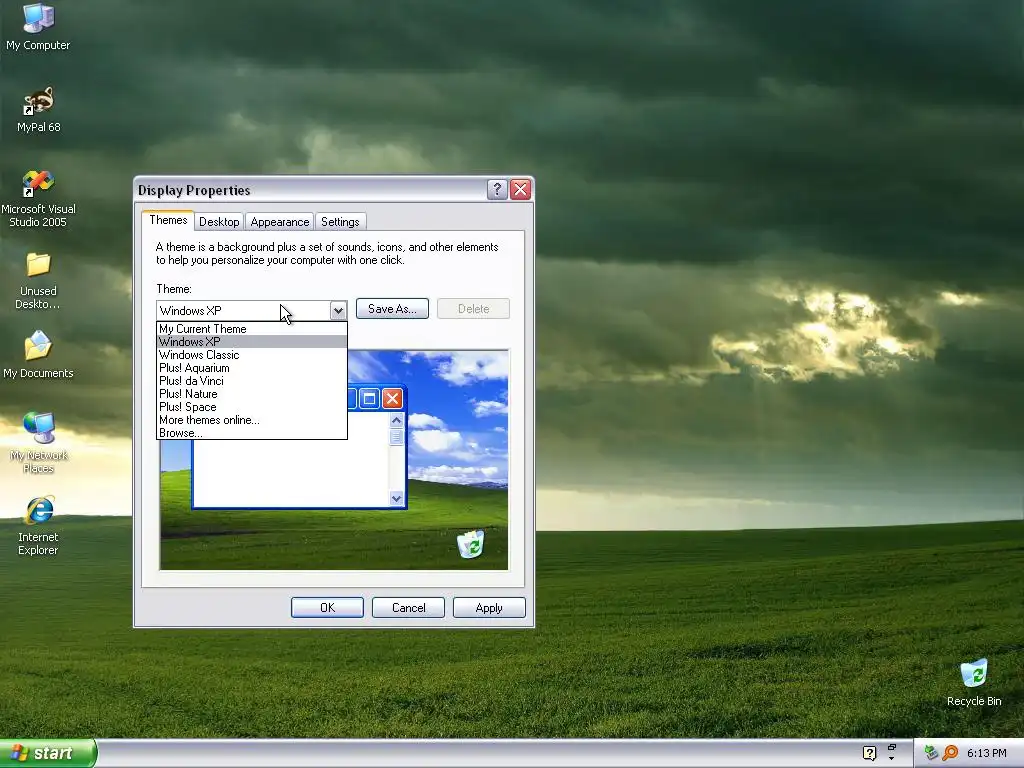Viewport: 1024px width, 768px height.
Task: Click the OK button
Action: click(x=327, y=607)
